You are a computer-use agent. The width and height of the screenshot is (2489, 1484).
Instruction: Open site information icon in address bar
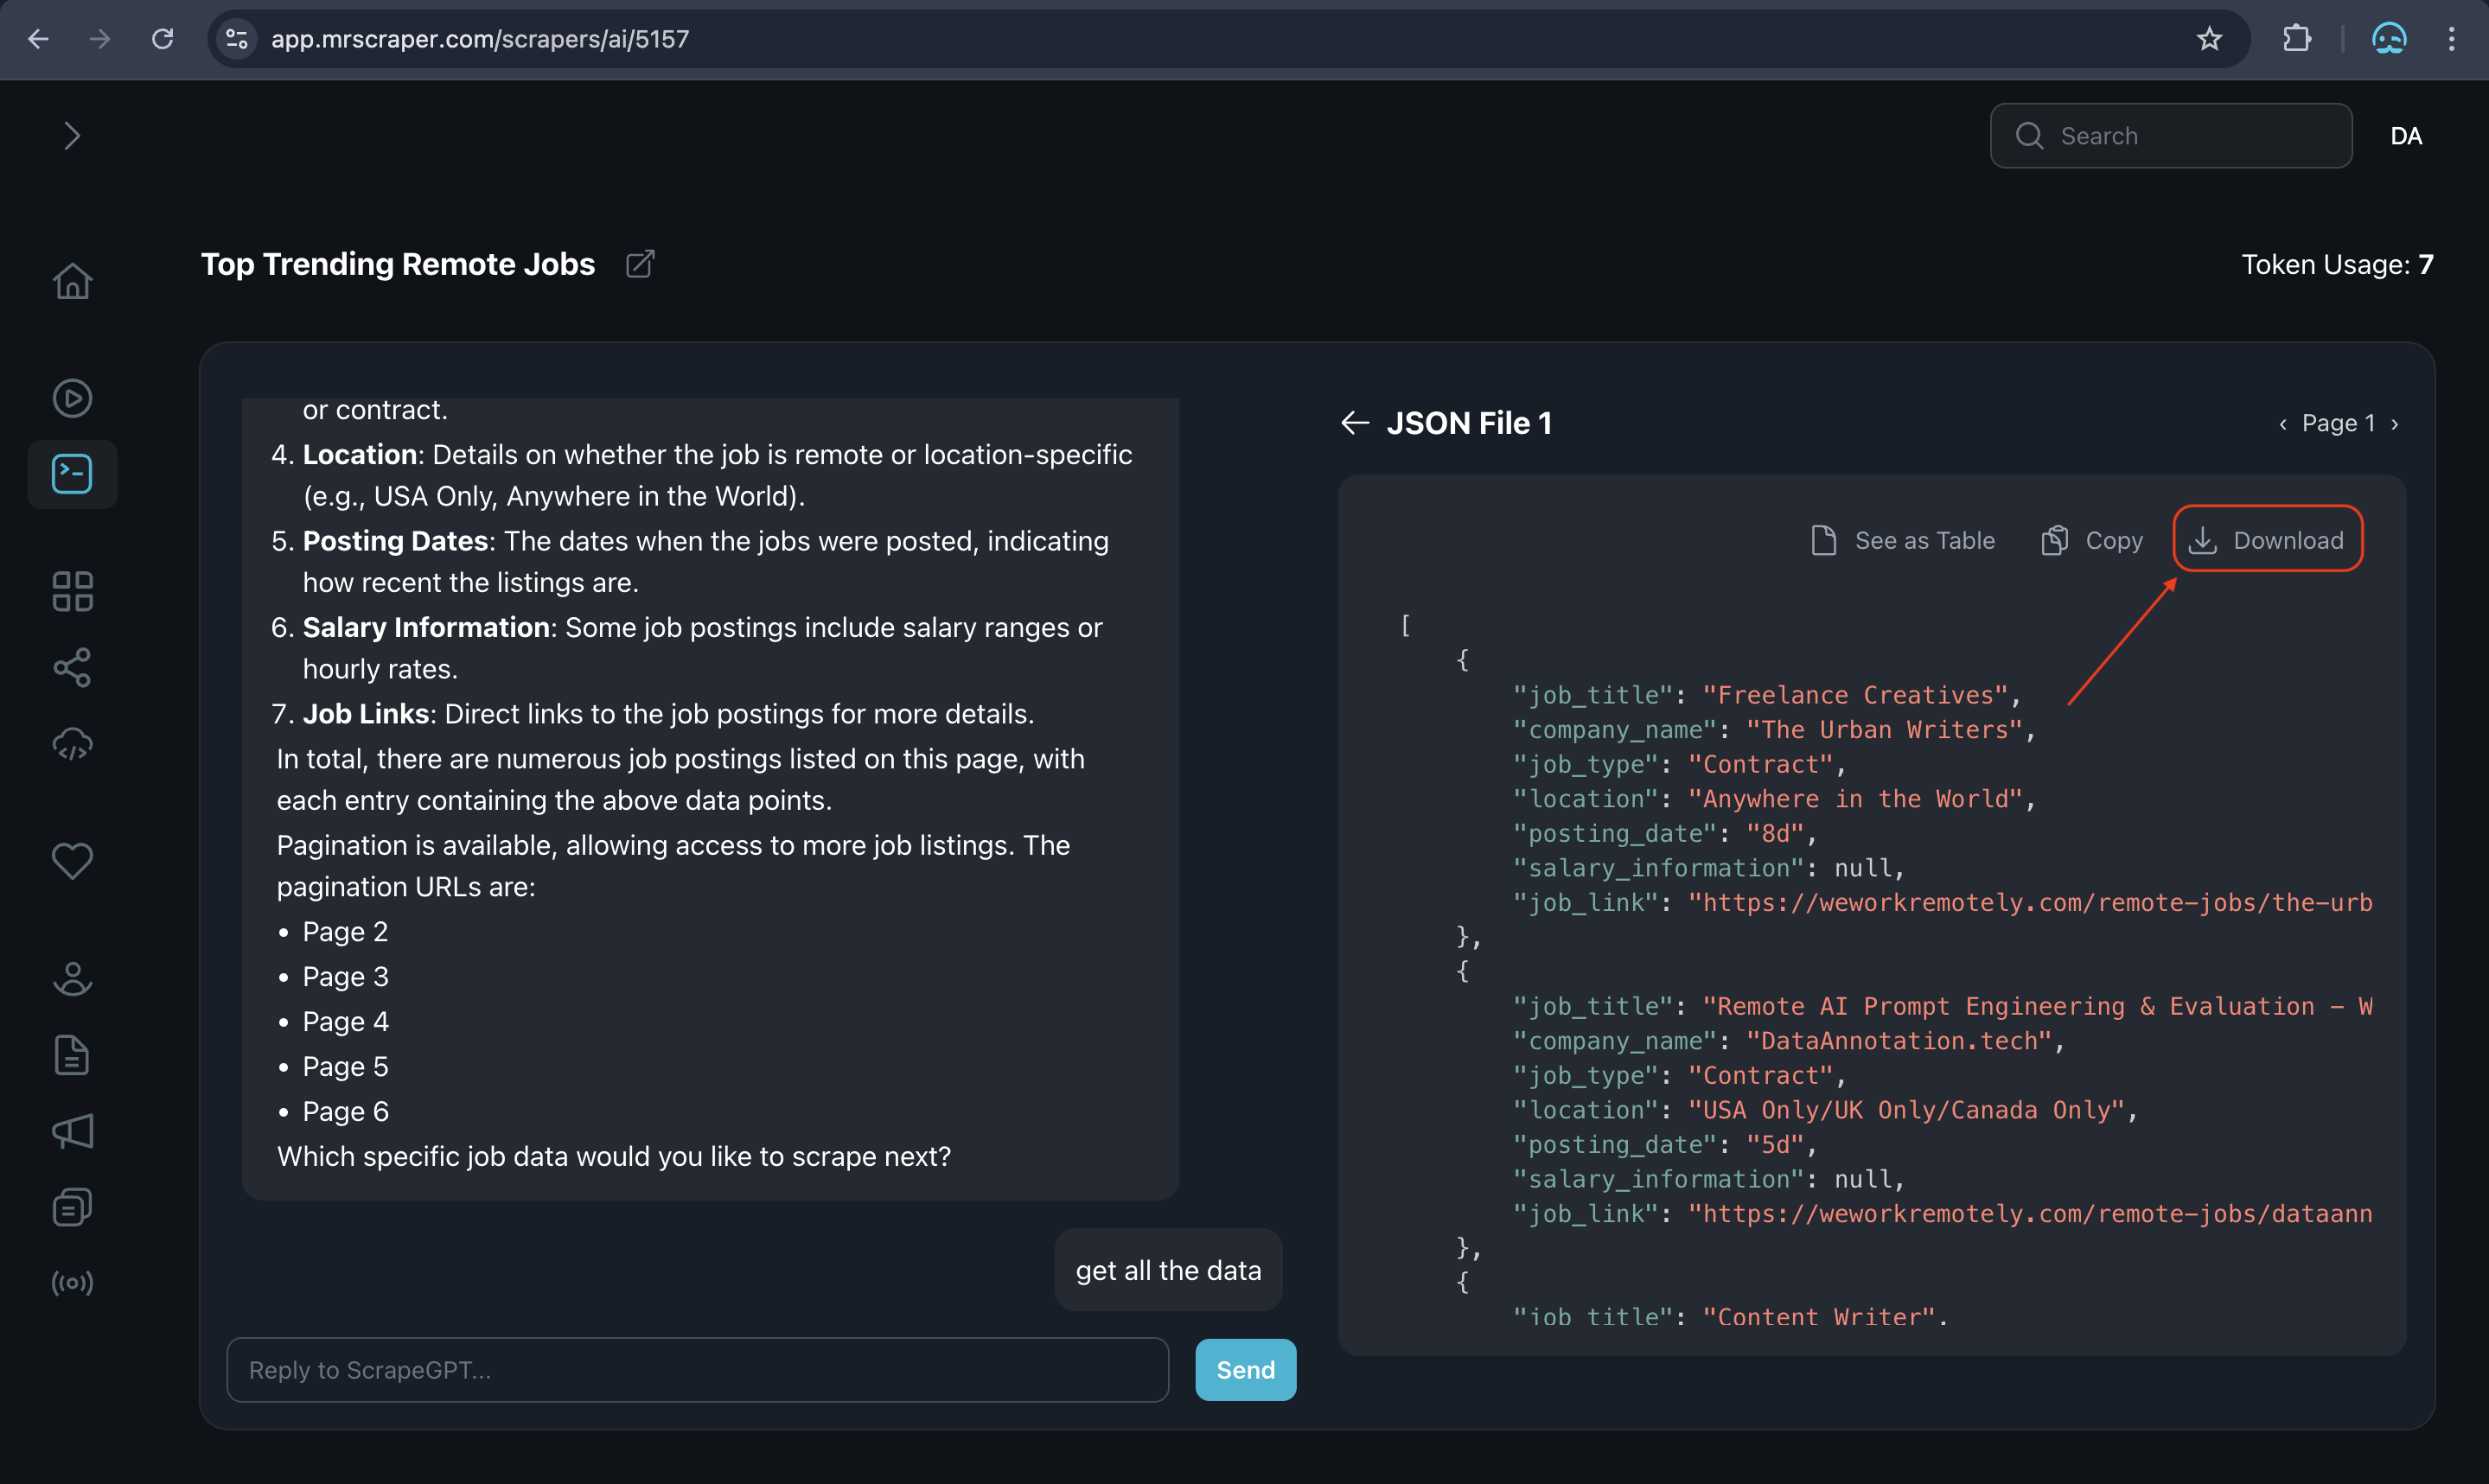[x=237, y=39]
